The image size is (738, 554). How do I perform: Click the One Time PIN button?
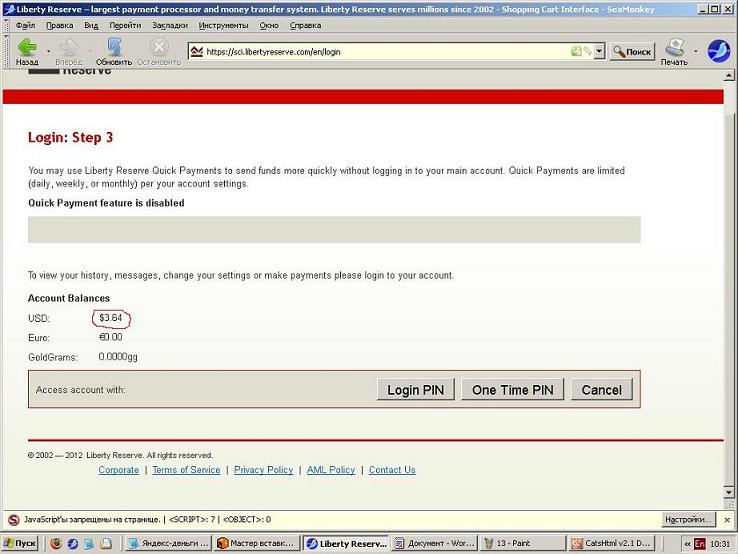513,389
